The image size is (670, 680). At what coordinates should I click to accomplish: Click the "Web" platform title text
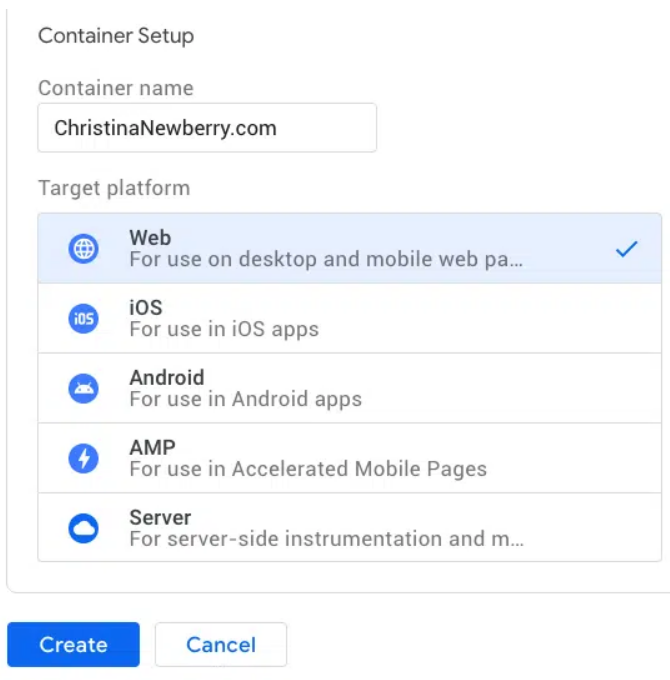(150, 238)
